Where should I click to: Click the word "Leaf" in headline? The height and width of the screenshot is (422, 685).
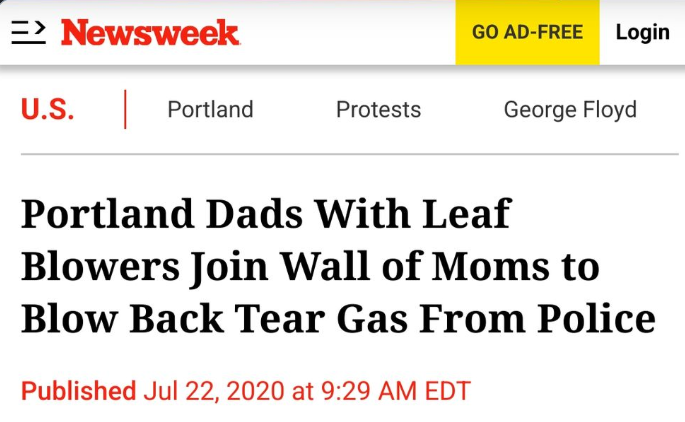(x=467, y=214)
